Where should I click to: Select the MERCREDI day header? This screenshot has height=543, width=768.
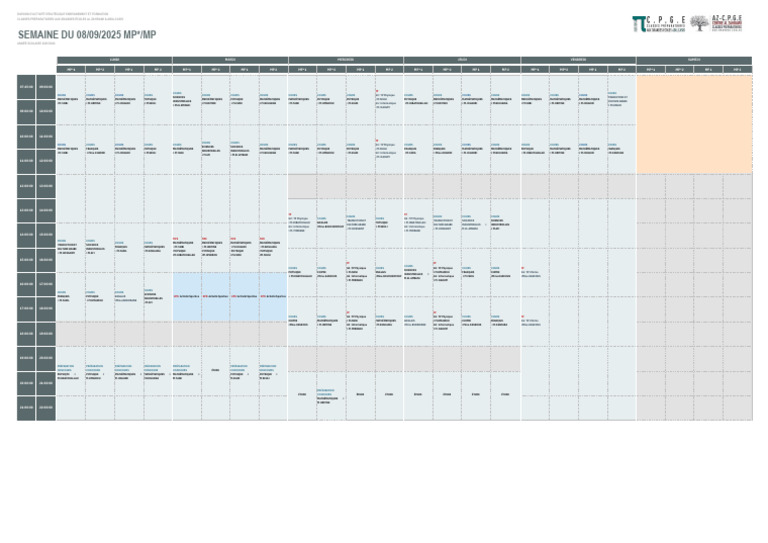pyautogui.click(x=346, y=60)
